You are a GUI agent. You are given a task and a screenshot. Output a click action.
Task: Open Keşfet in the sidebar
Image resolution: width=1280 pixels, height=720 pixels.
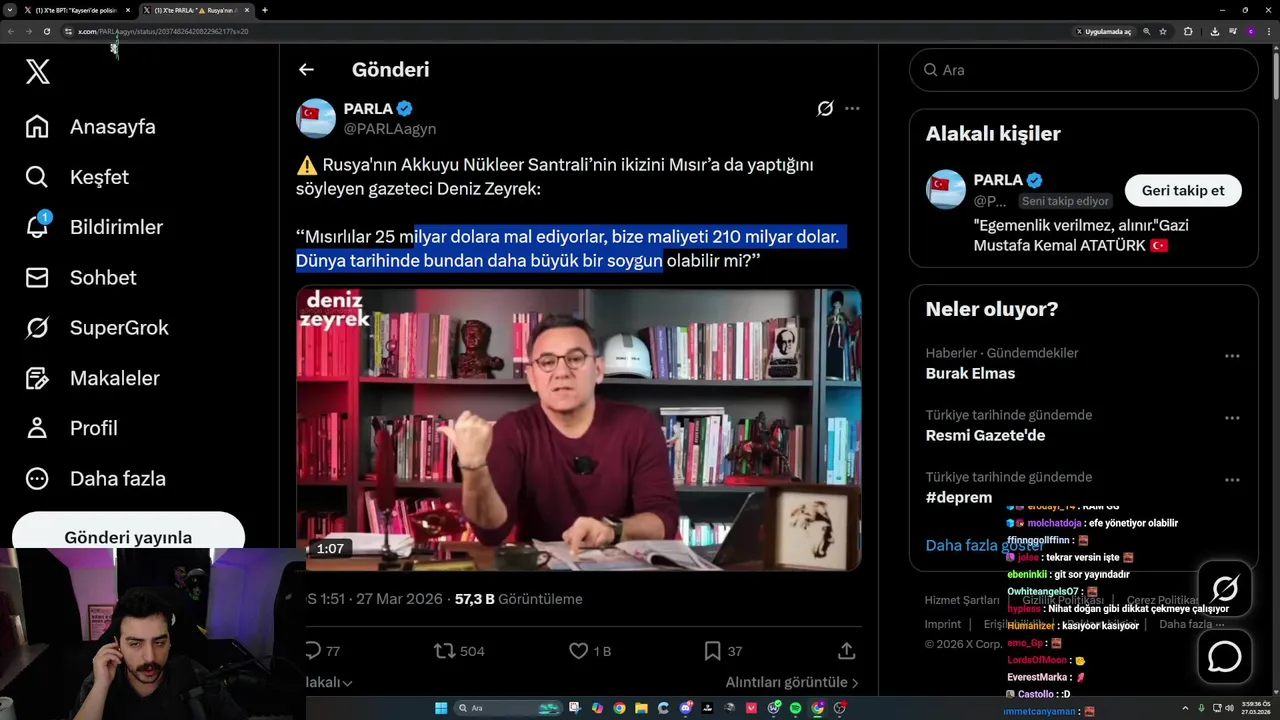[77, 177]
